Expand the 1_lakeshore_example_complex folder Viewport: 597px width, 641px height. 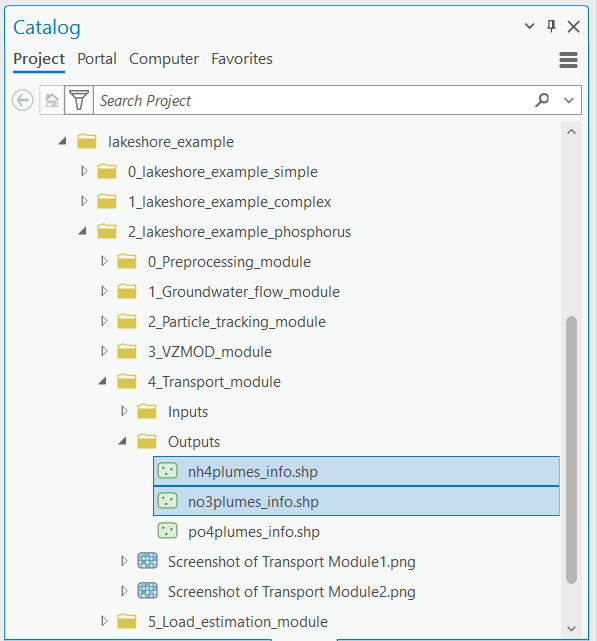click(x=84, y=201)
